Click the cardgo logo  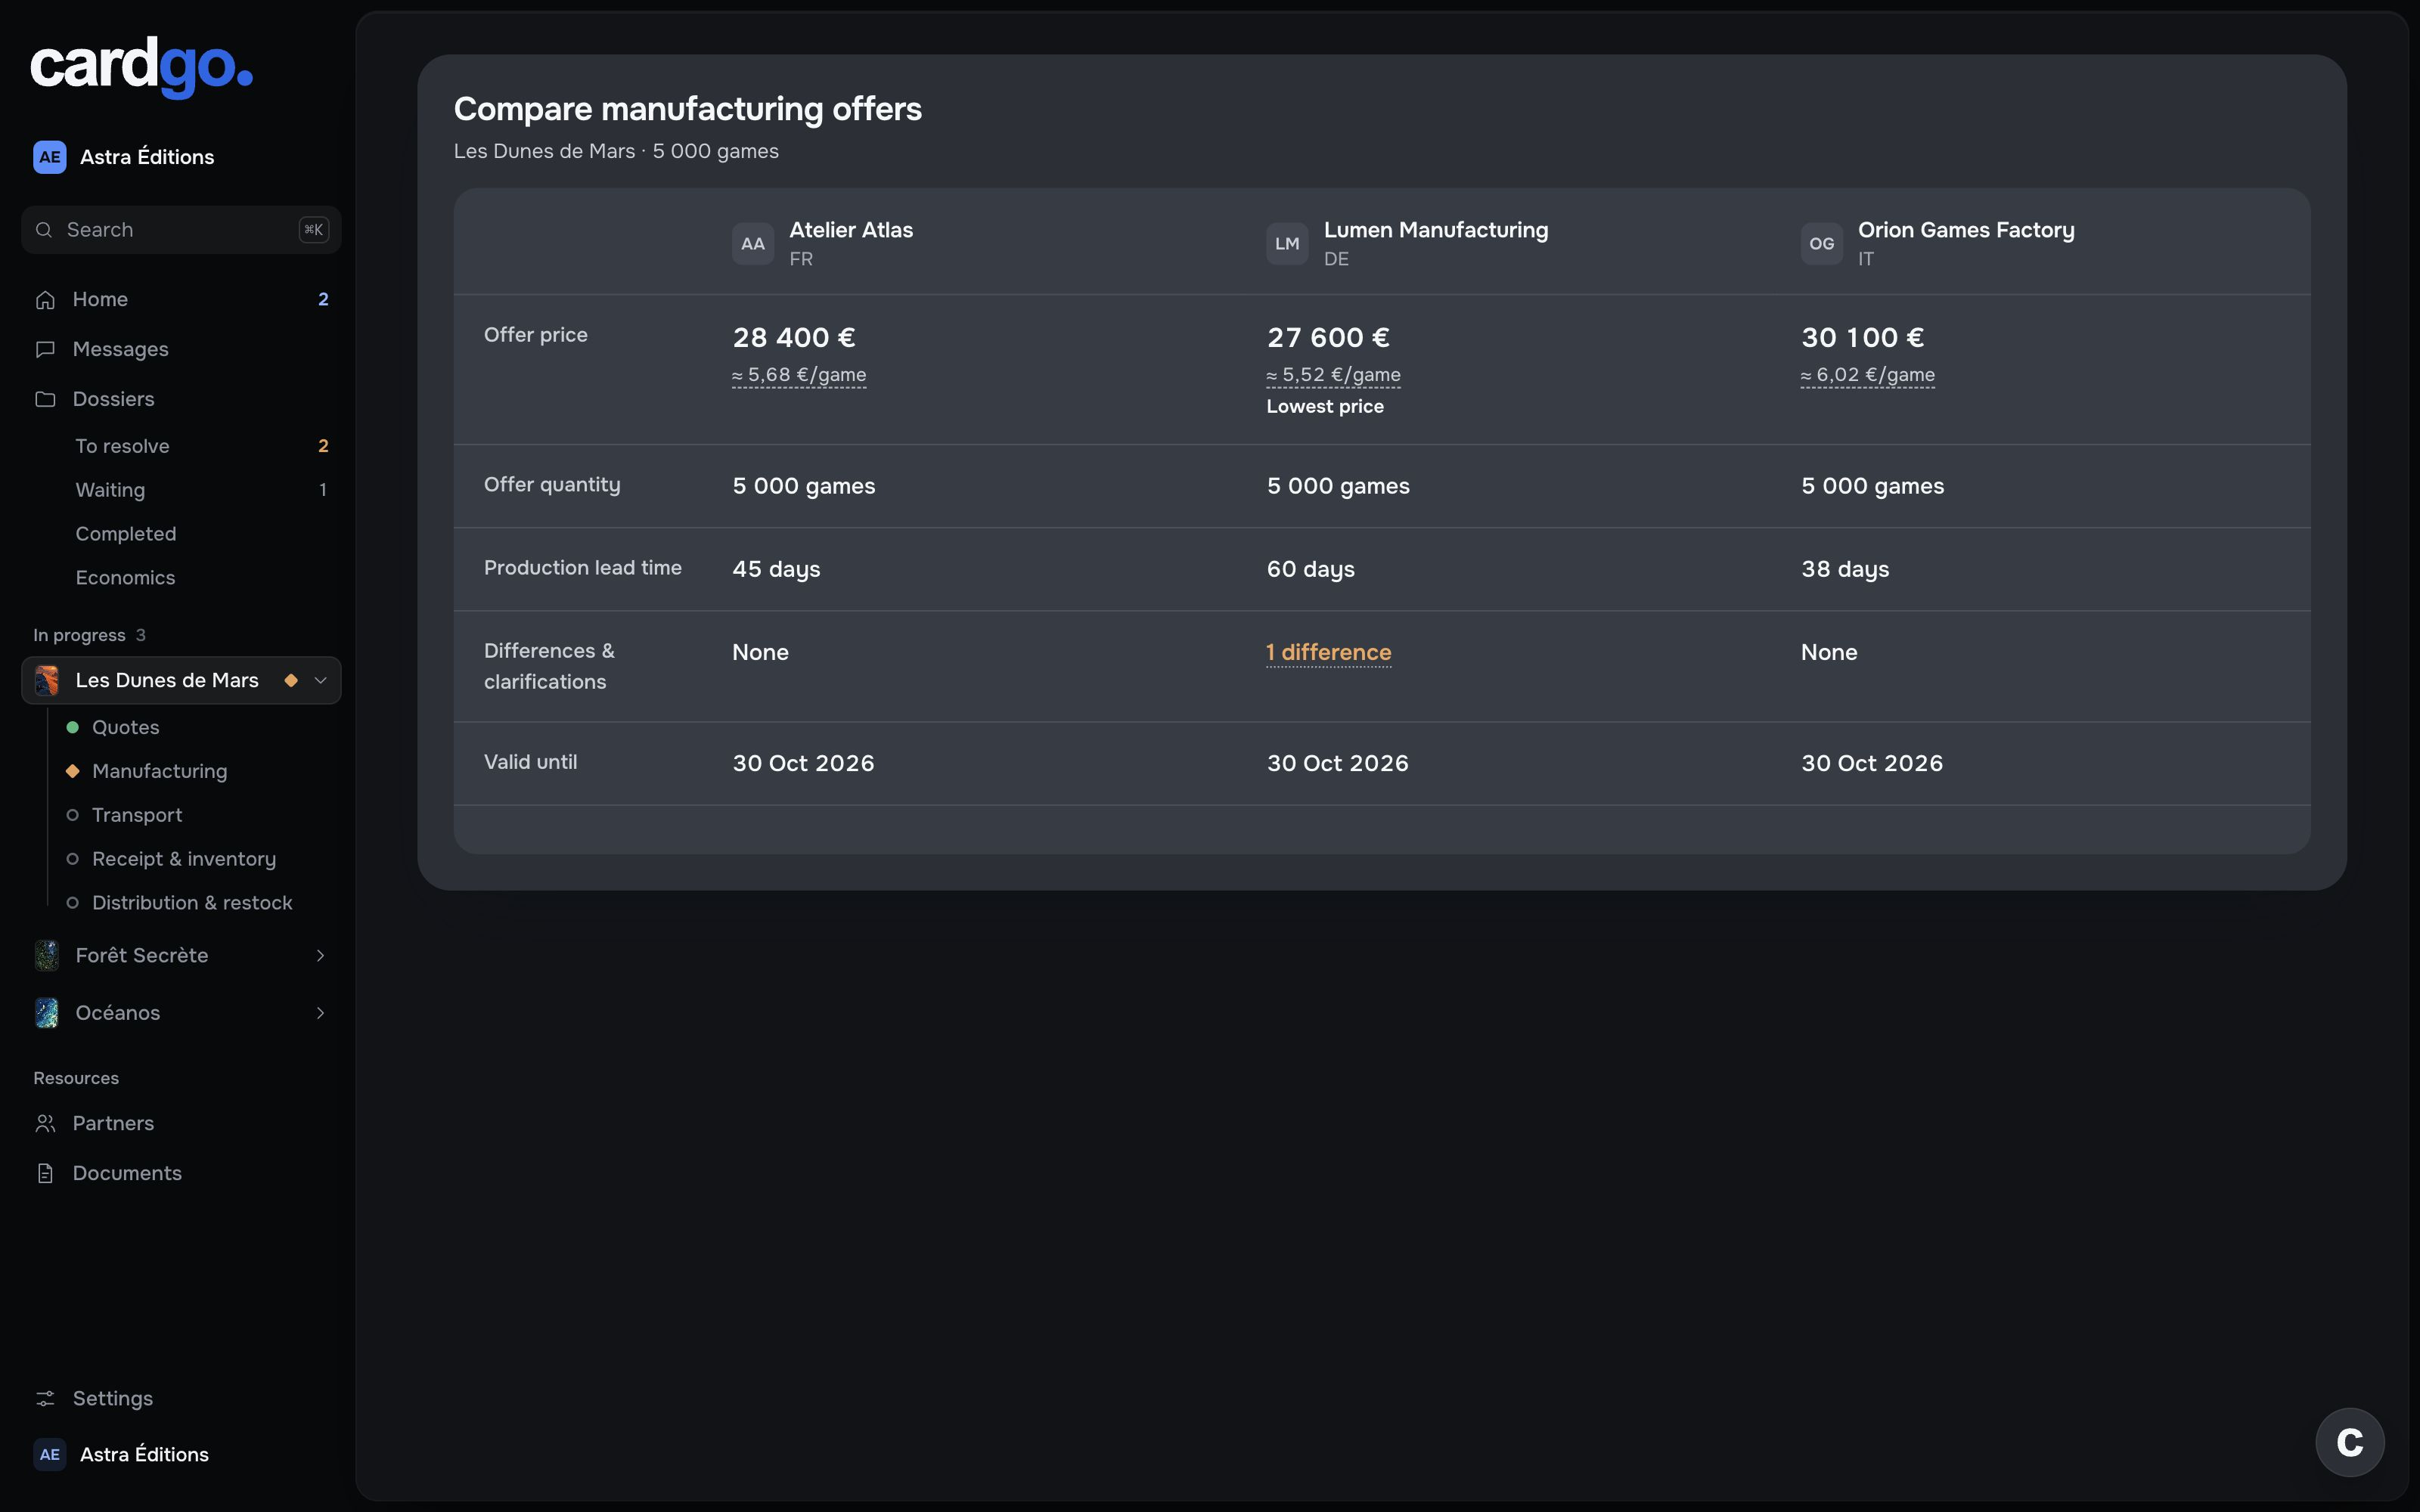(x=141, y=67)
